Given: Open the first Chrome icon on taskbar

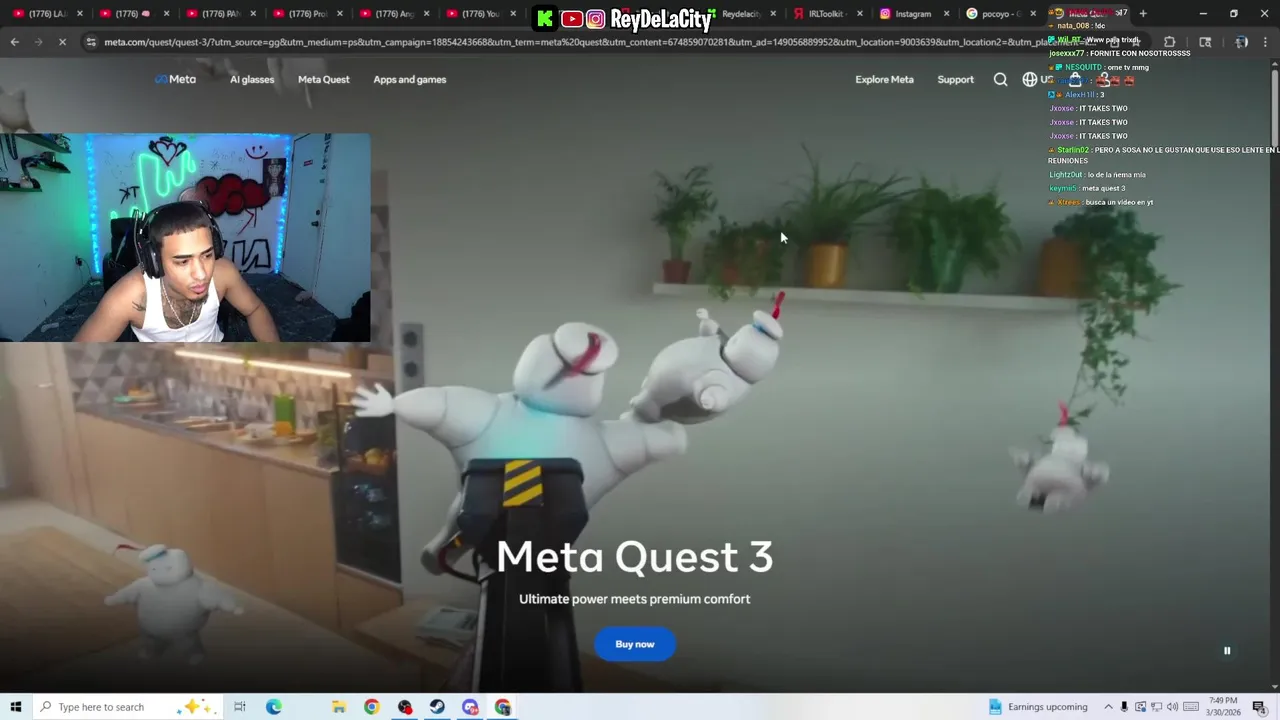Looking at the screenshot, I should tap(371, 707).
